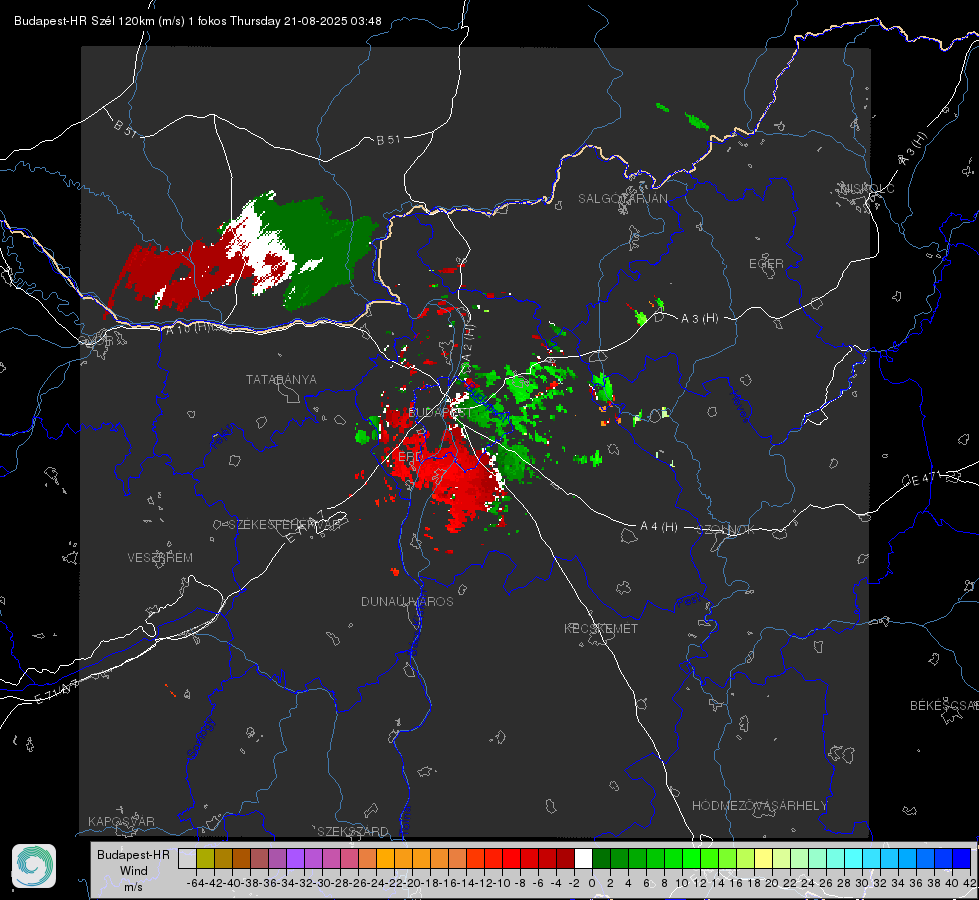The height and width of the screenshot is (900, 979).
Task: Click the white swatch in wind legend
Action: tap(583, 858)
